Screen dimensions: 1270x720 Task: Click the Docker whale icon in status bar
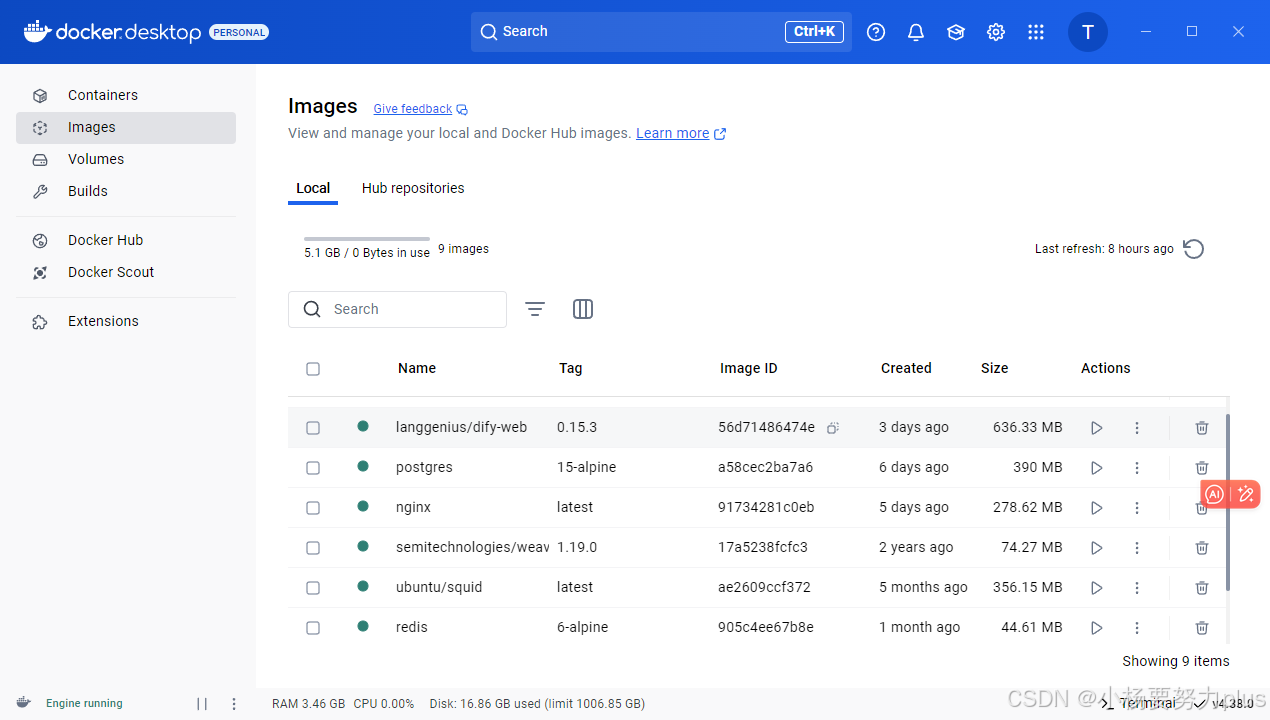tap(24, 703)
